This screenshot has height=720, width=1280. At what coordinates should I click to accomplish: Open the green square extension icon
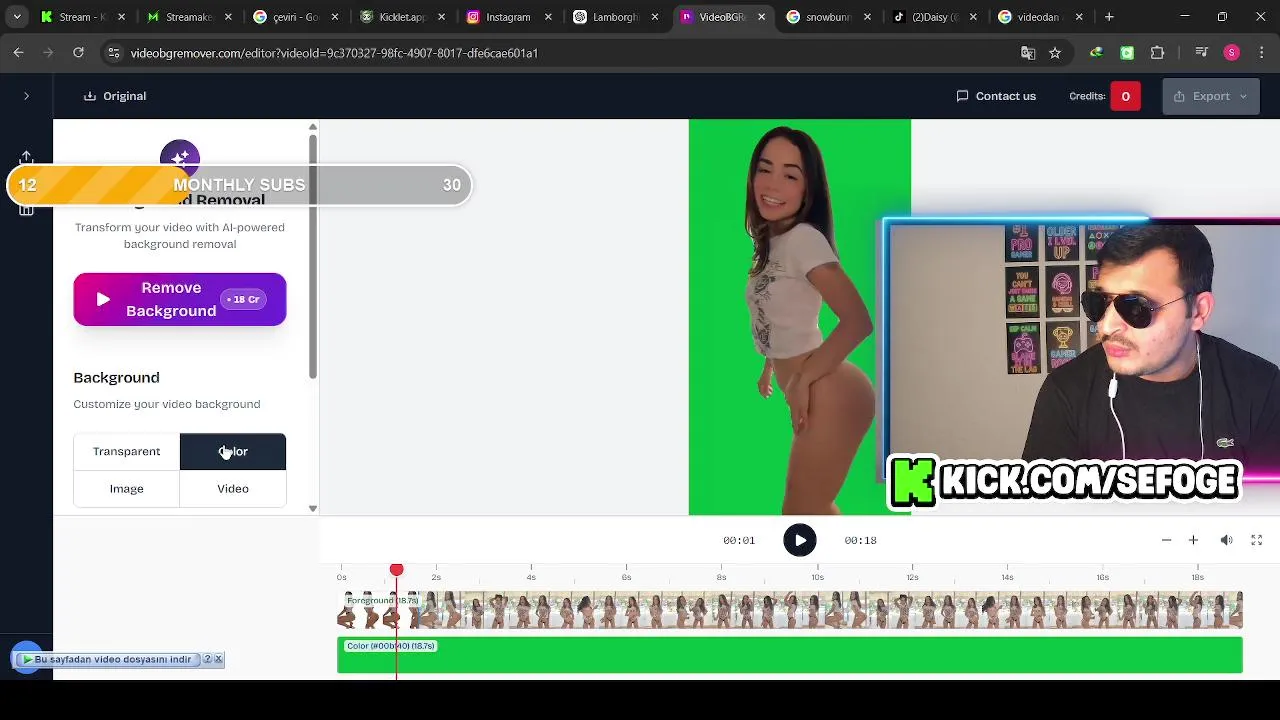(x=1127, y=53)
